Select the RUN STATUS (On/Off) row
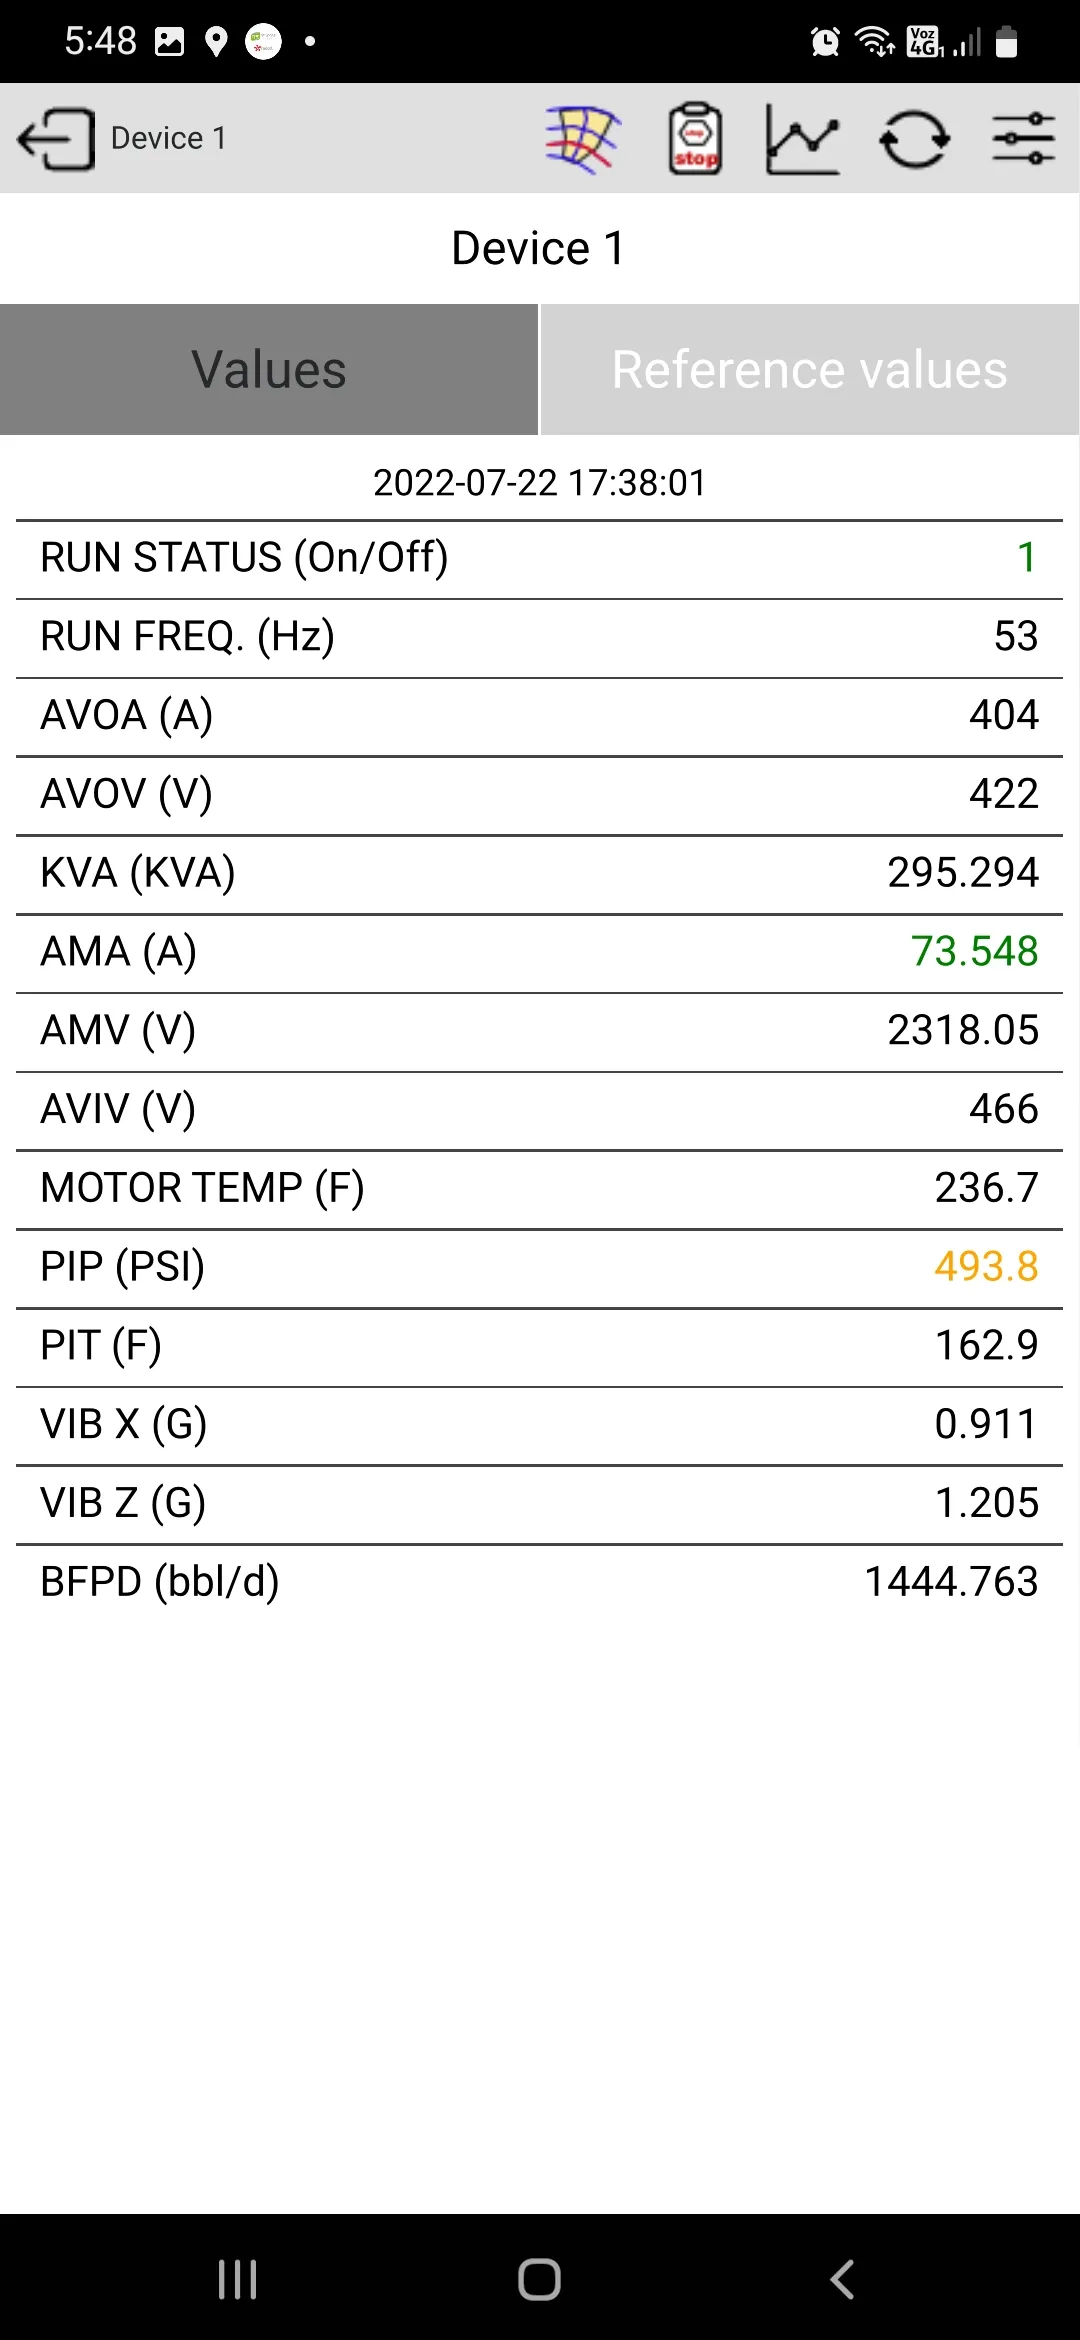 [x=539, y=558]
